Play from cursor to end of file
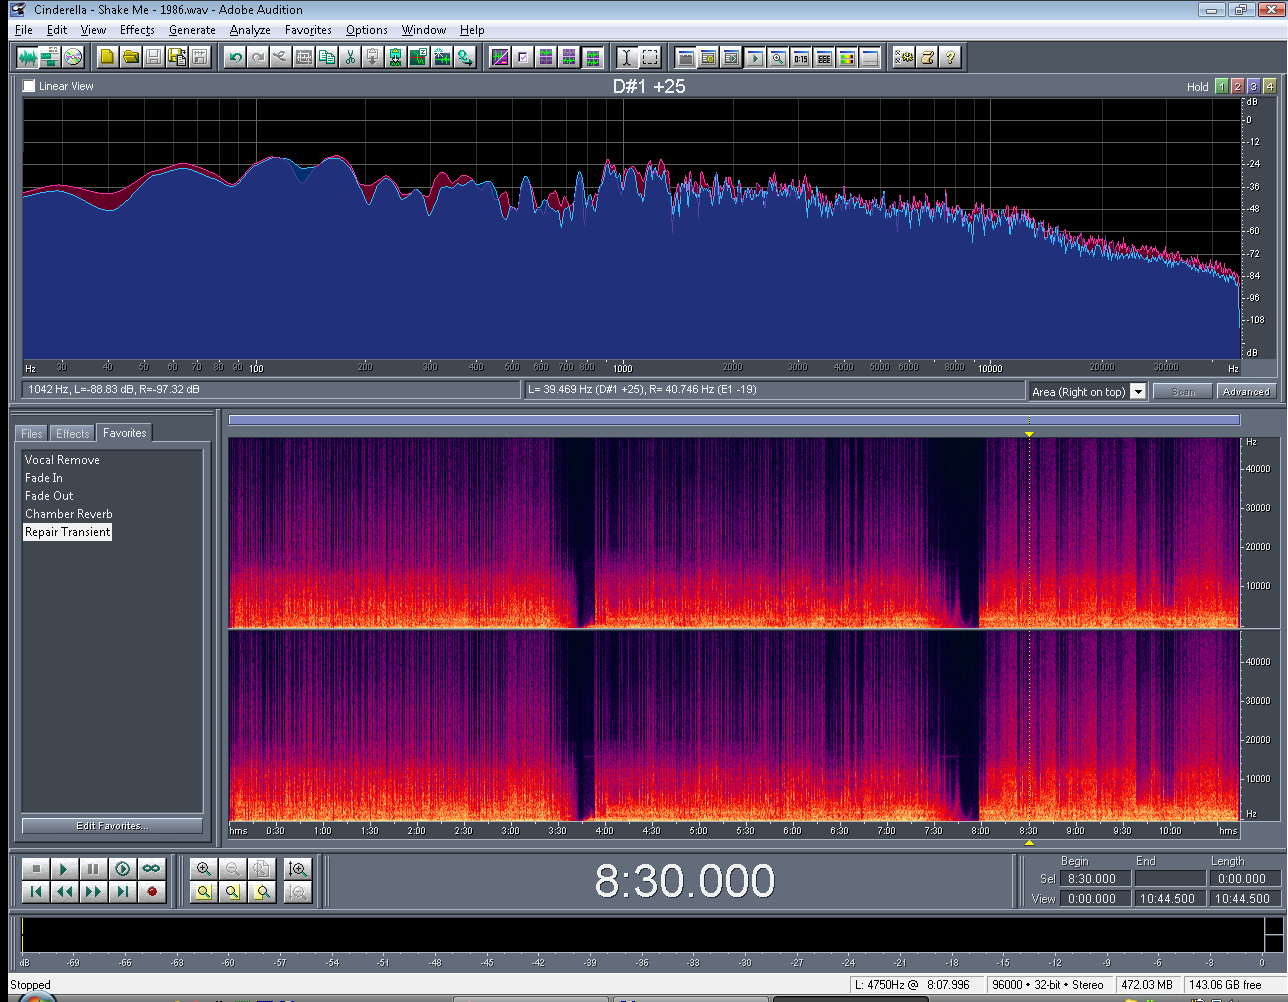This screenshot has height=1002, width=1288. coord(122,869)
